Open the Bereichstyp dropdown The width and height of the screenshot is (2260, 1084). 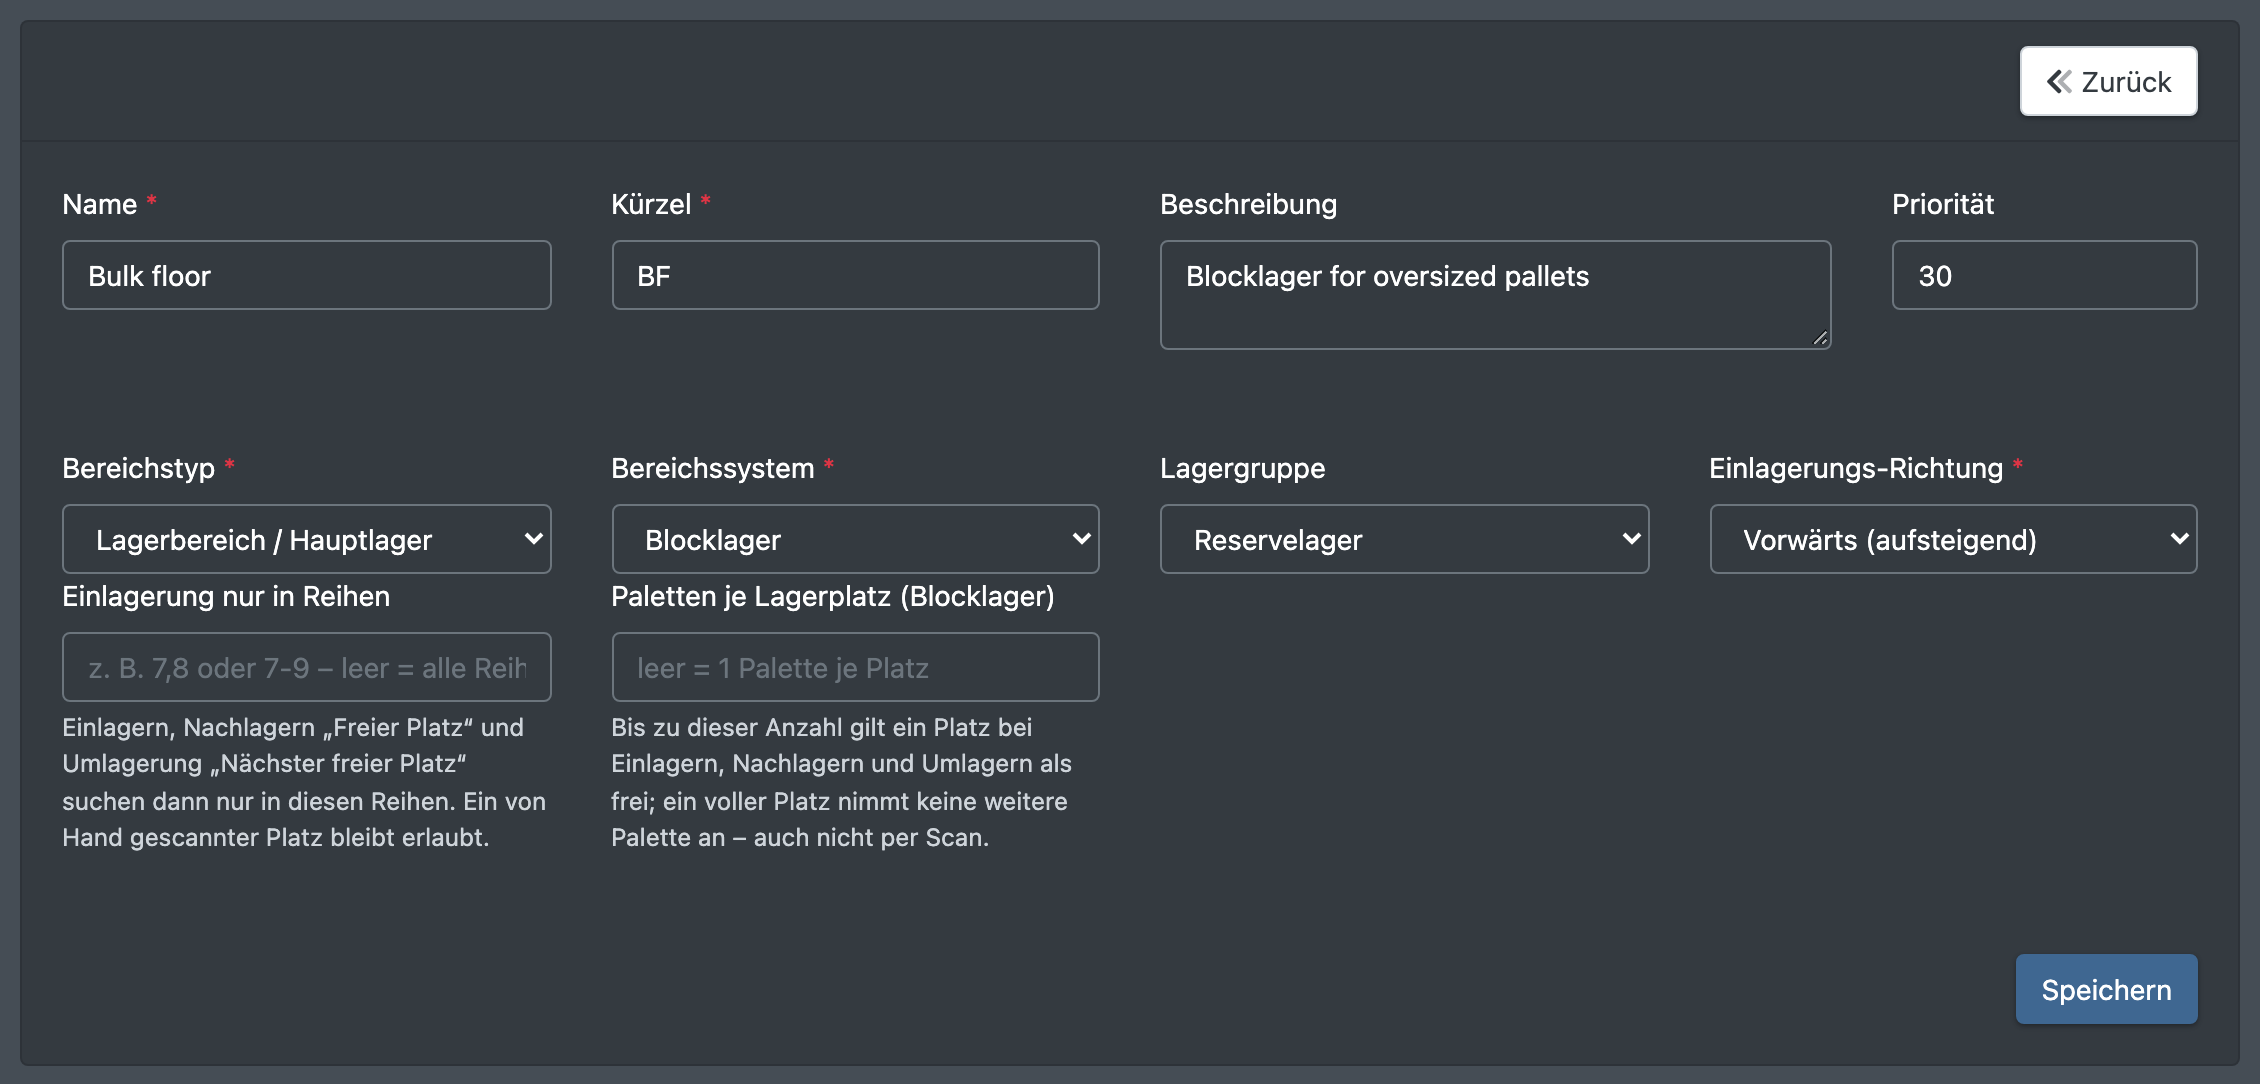[x=307, y=539]
